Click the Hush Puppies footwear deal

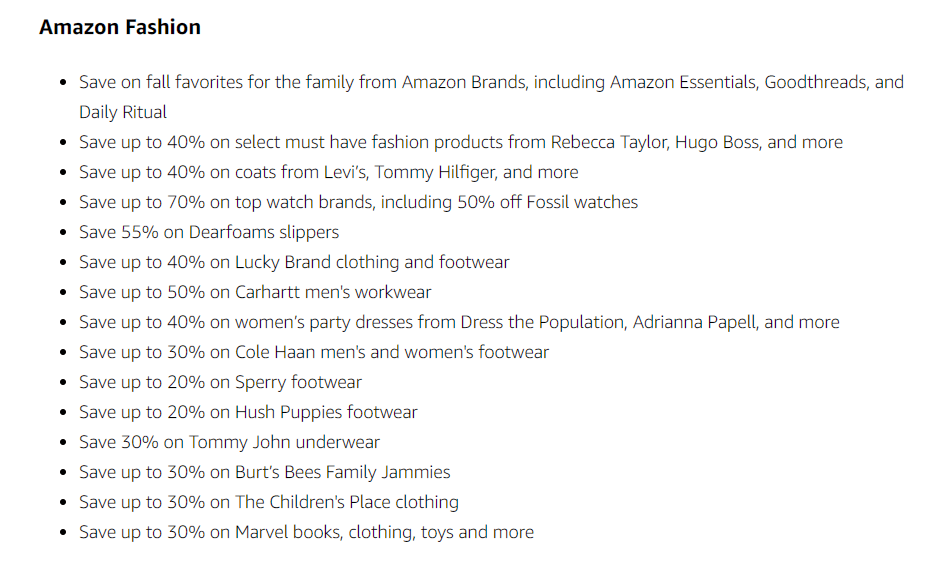point(248,412)
